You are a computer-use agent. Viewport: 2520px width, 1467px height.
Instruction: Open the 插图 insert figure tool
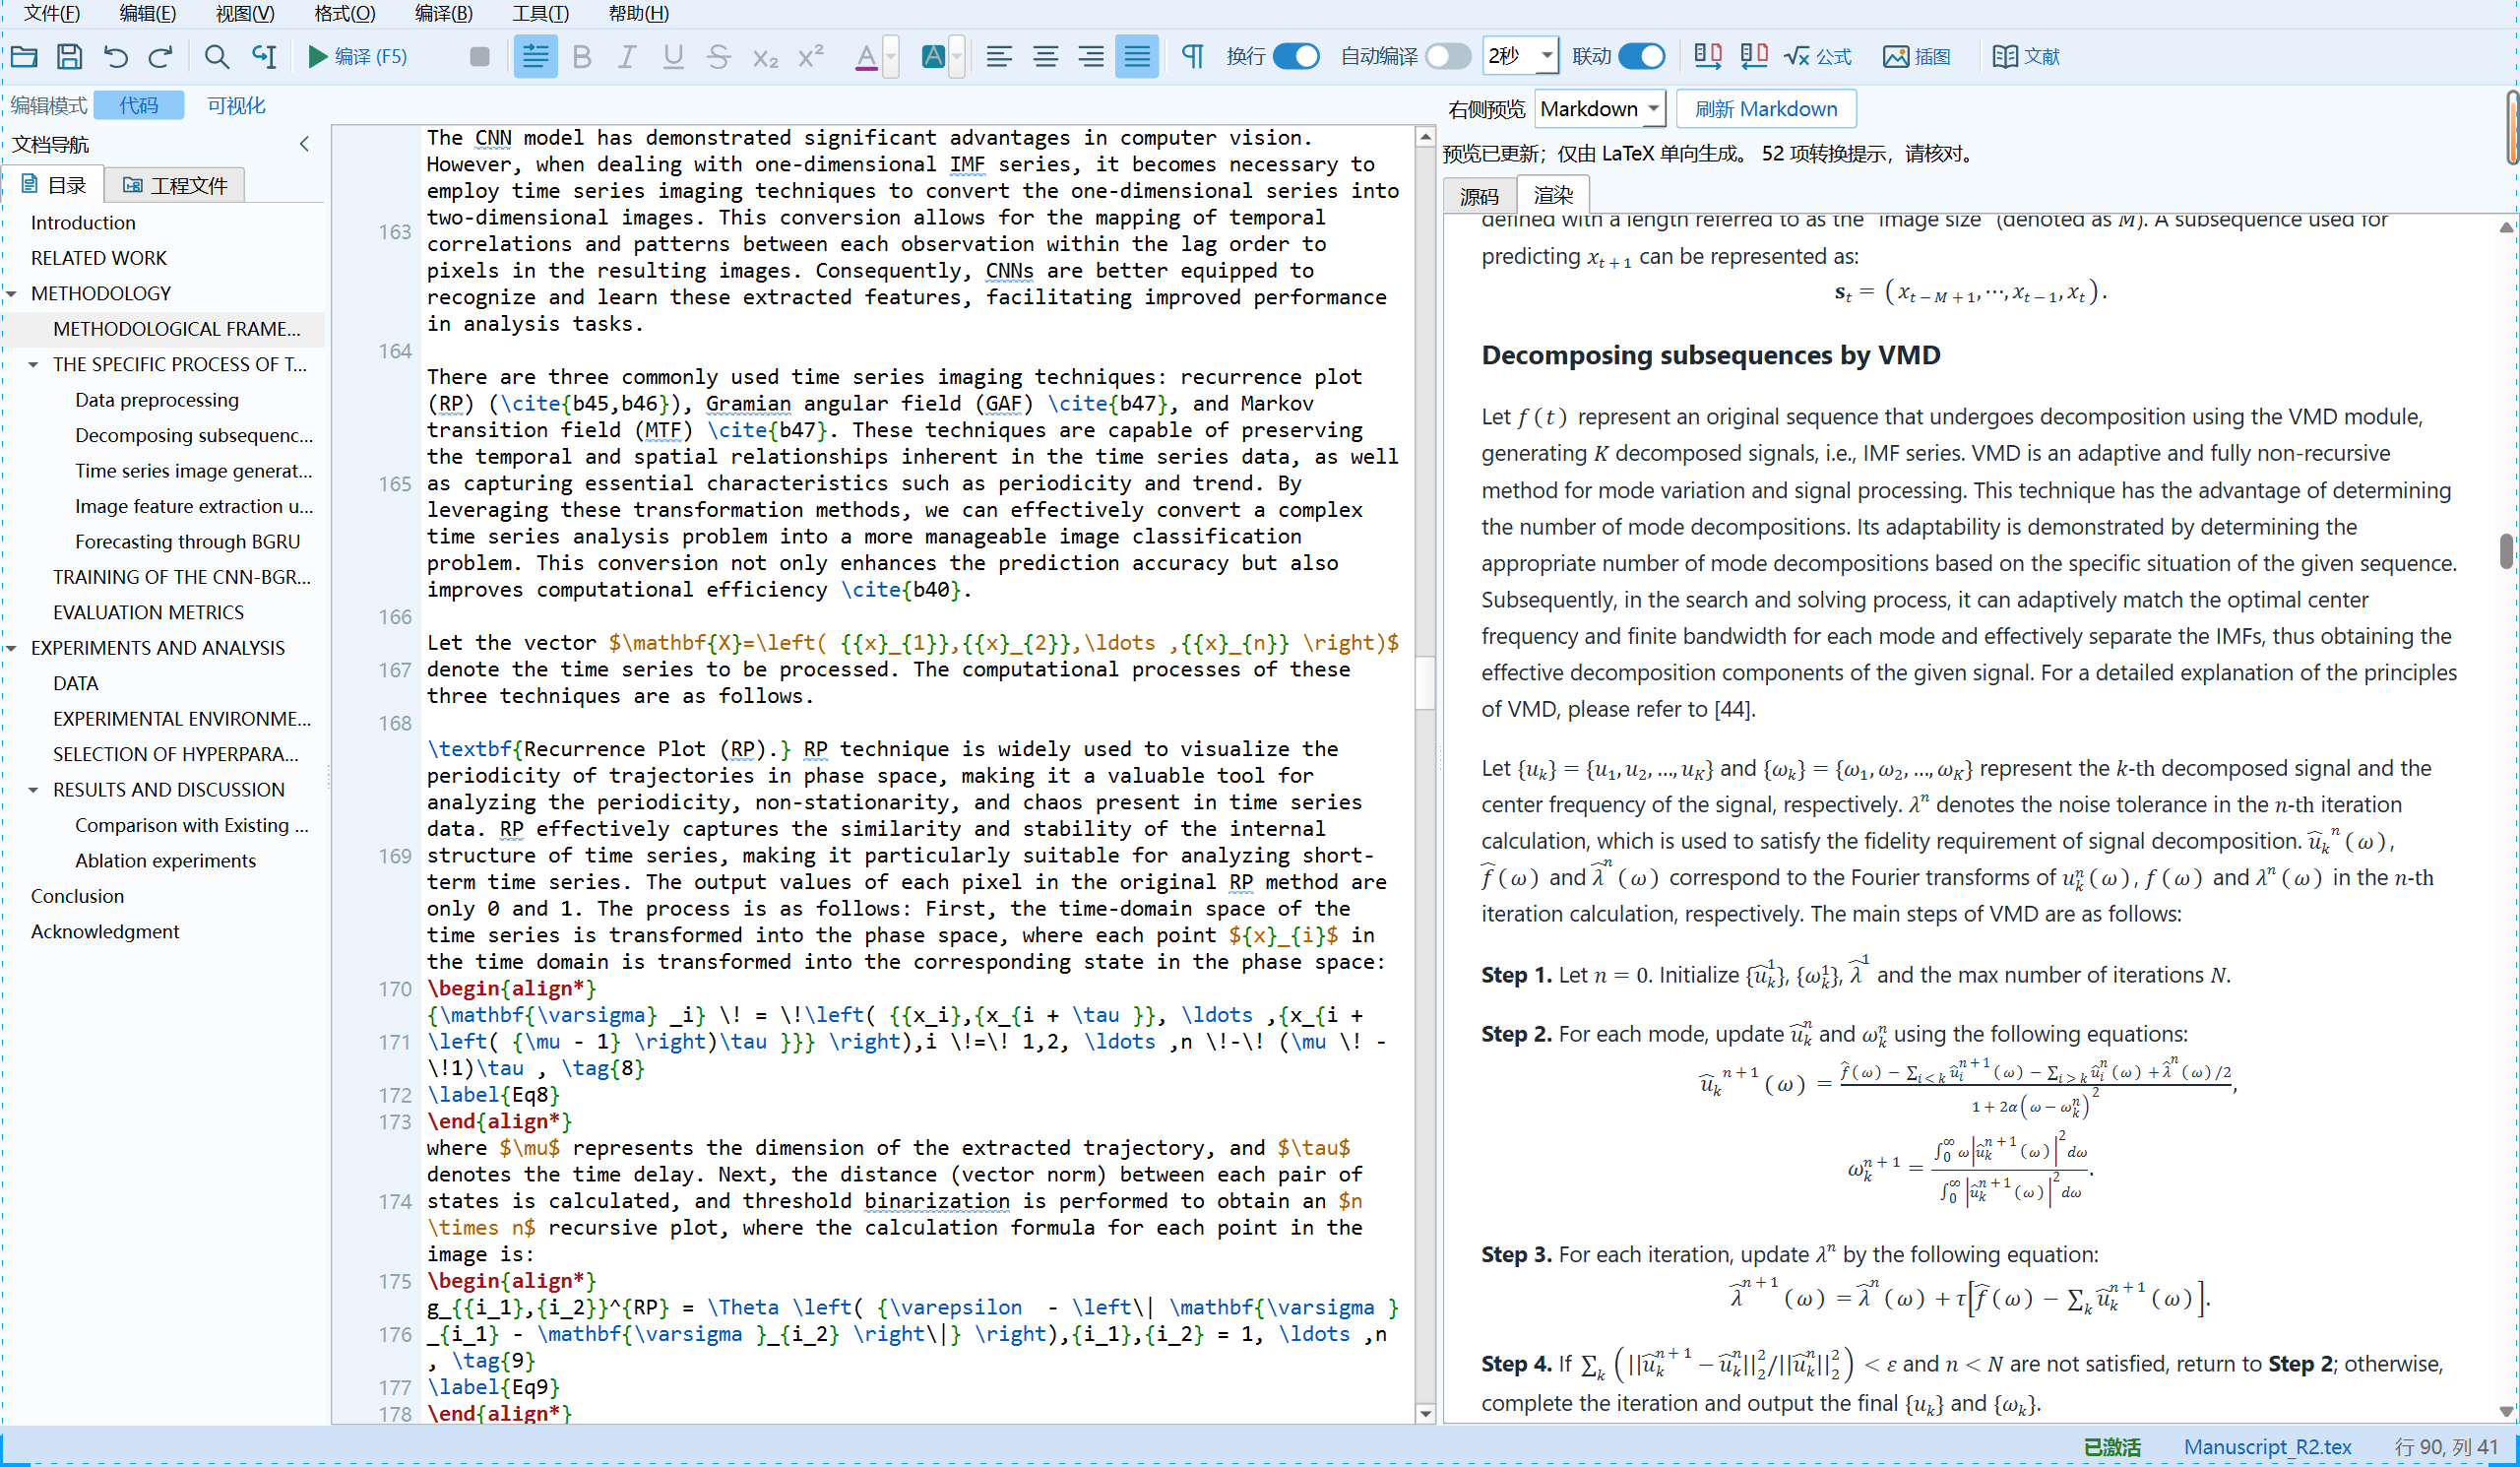click(1916, 56)
